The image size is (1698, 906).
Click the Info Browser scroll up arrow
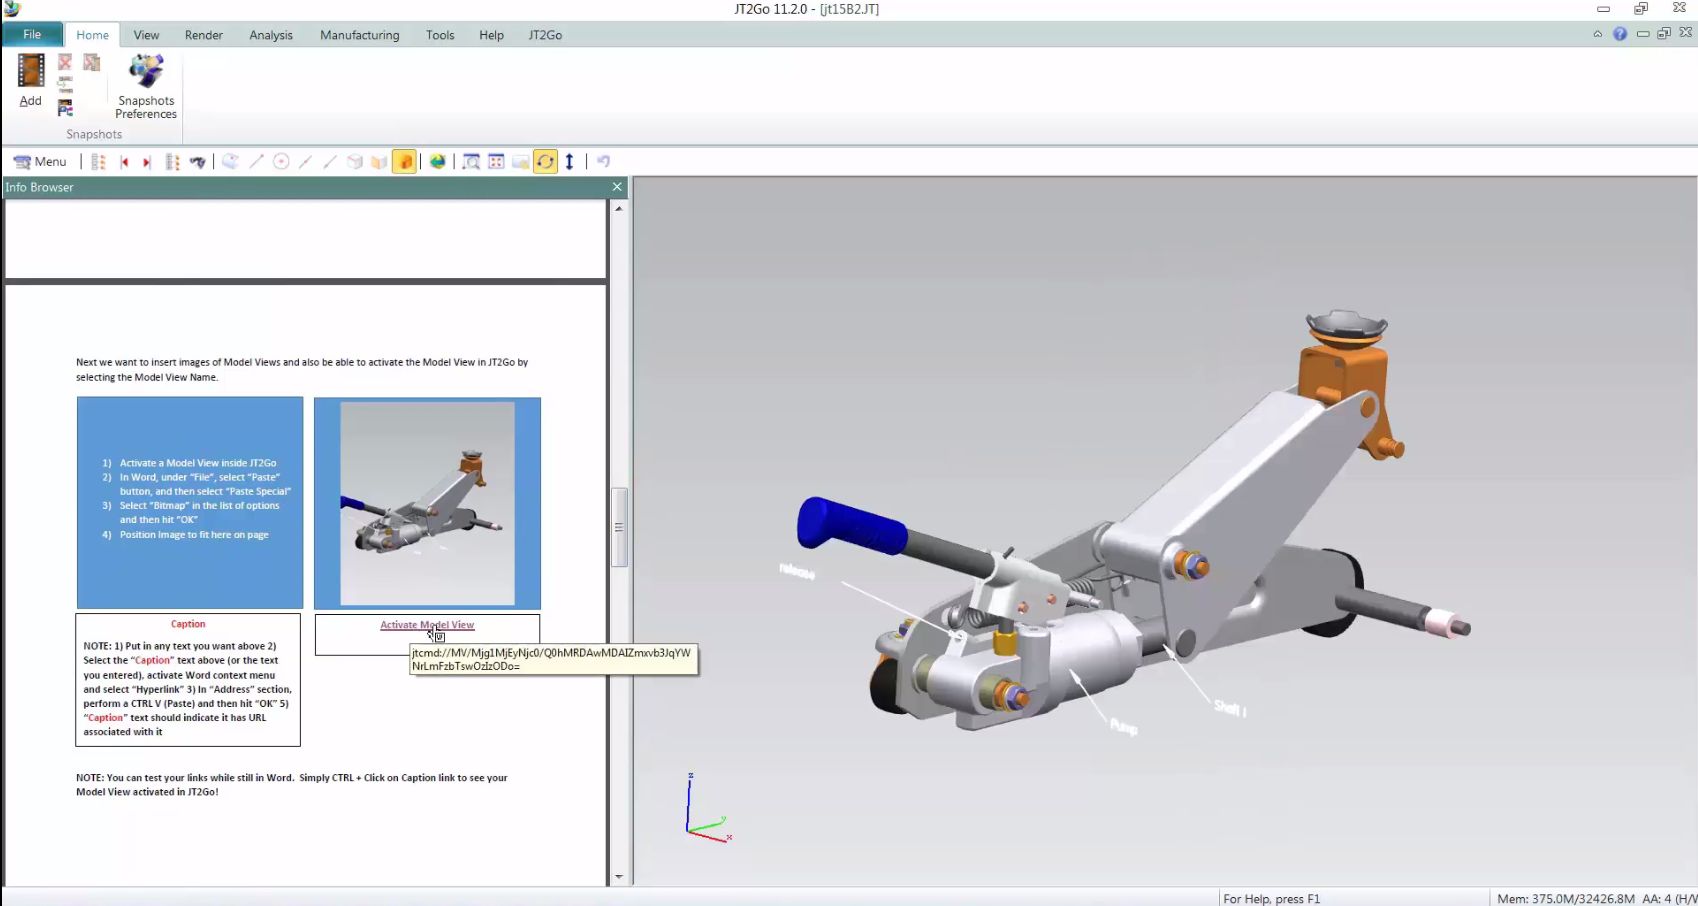pos(619,208)
